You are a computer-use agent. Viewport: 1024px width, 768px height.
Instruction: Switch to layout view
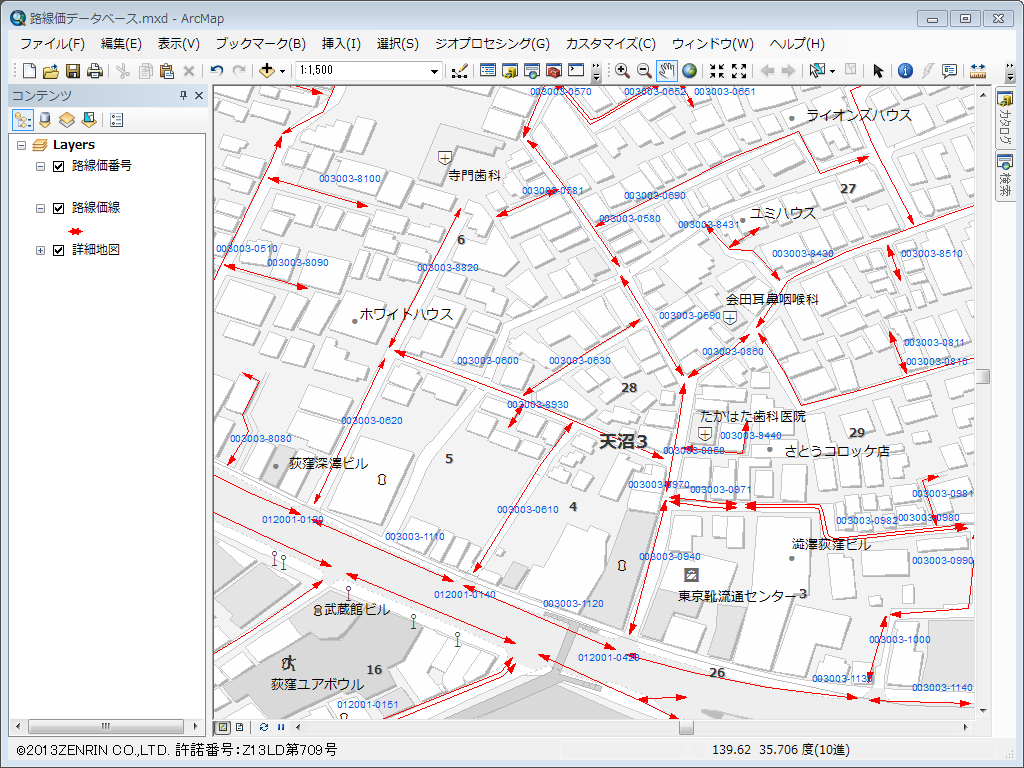240,727
